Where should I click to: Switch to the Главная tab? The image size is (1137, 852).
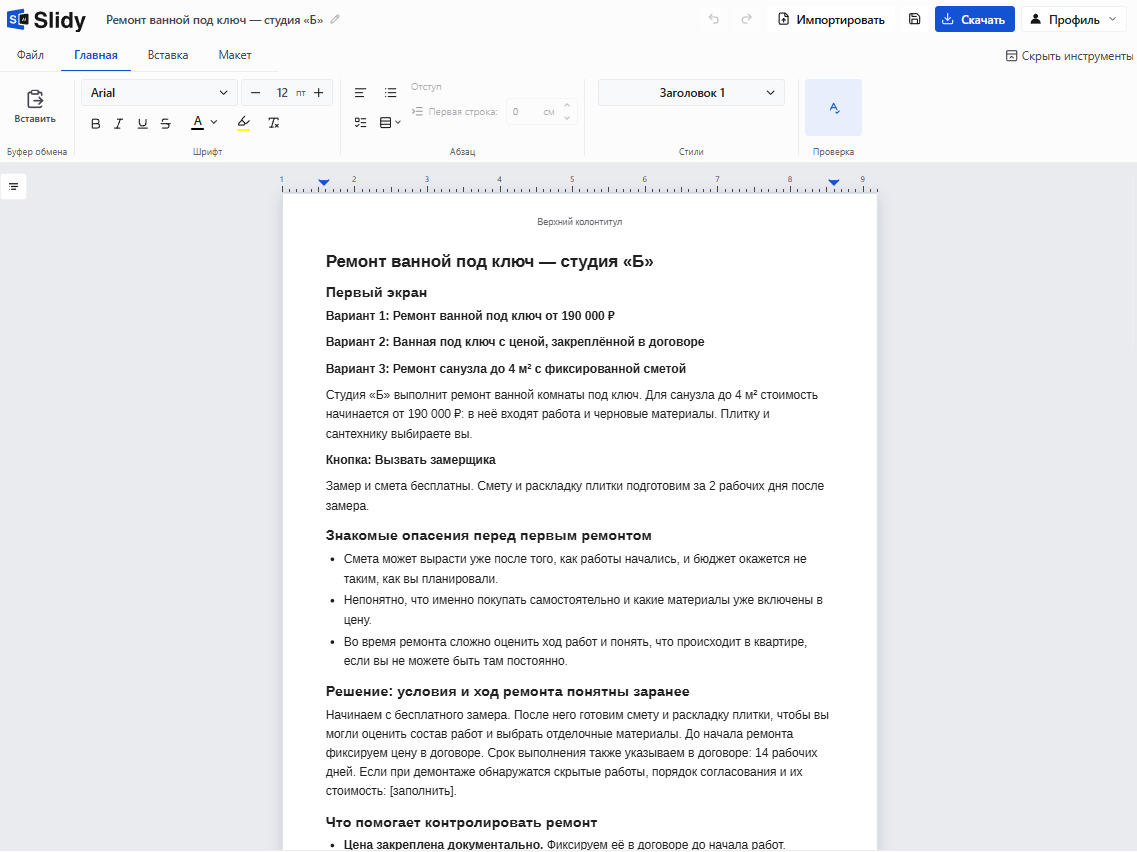(96, 55)
